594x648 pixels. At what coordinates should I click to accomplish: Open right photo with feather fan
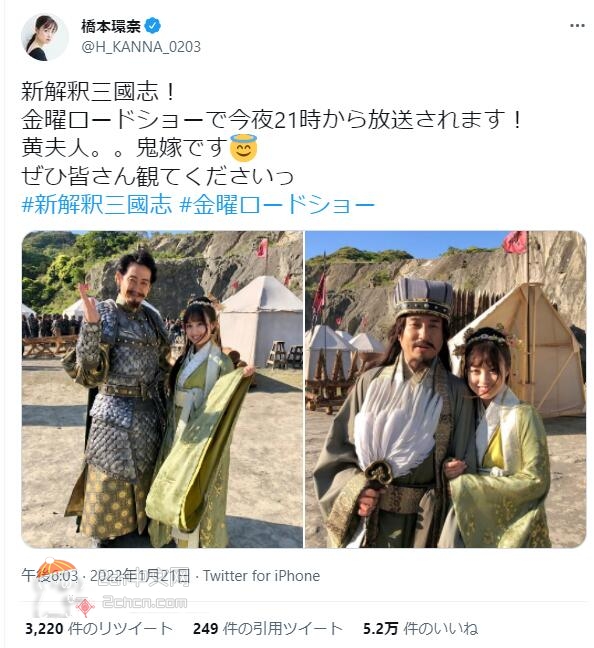click(446, 389)
